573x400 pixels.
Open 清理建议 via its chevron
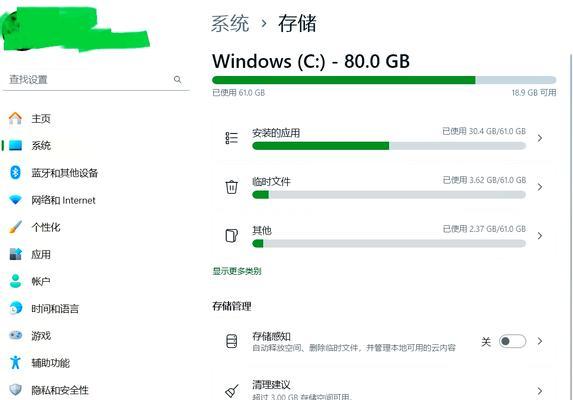point(540,391)
